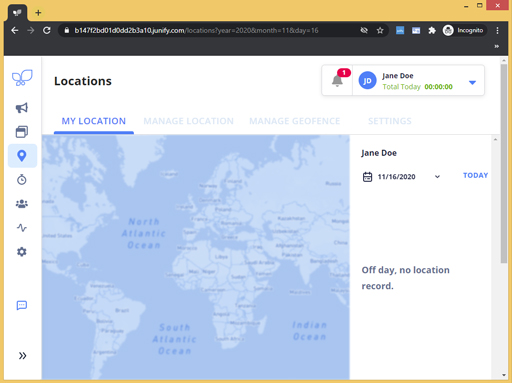This screenshot has height=383, width=512.
Task: Click the JD user avatar
Action: (367, 80)
